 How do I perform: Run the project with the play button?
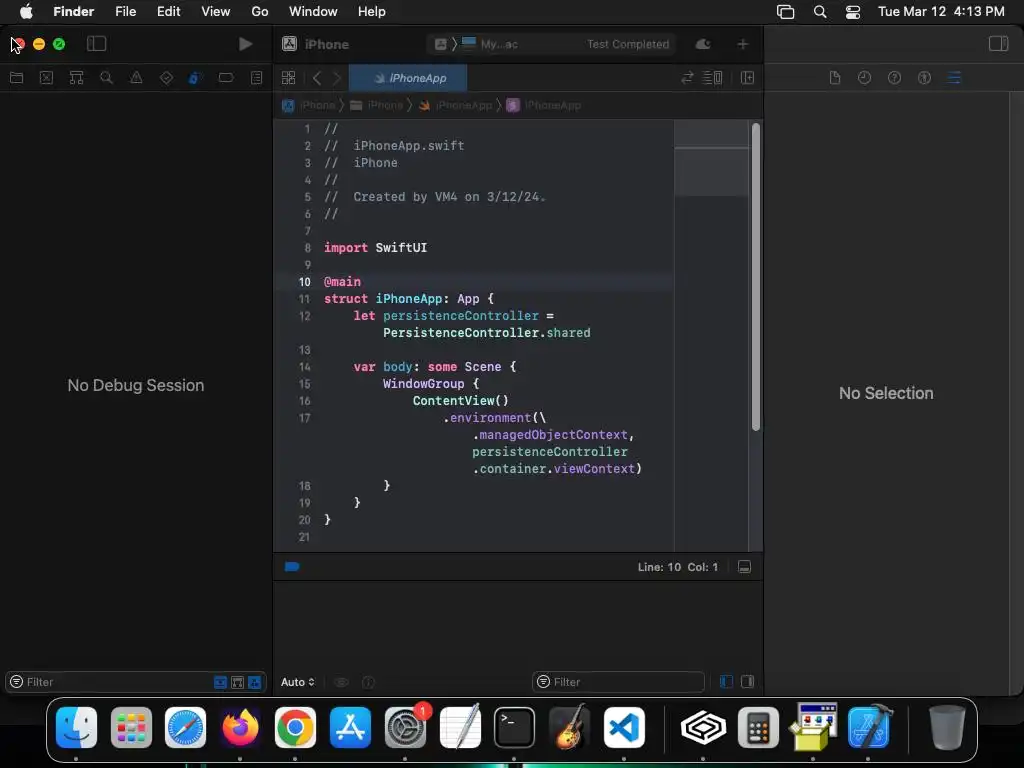(x=246, y=44)
